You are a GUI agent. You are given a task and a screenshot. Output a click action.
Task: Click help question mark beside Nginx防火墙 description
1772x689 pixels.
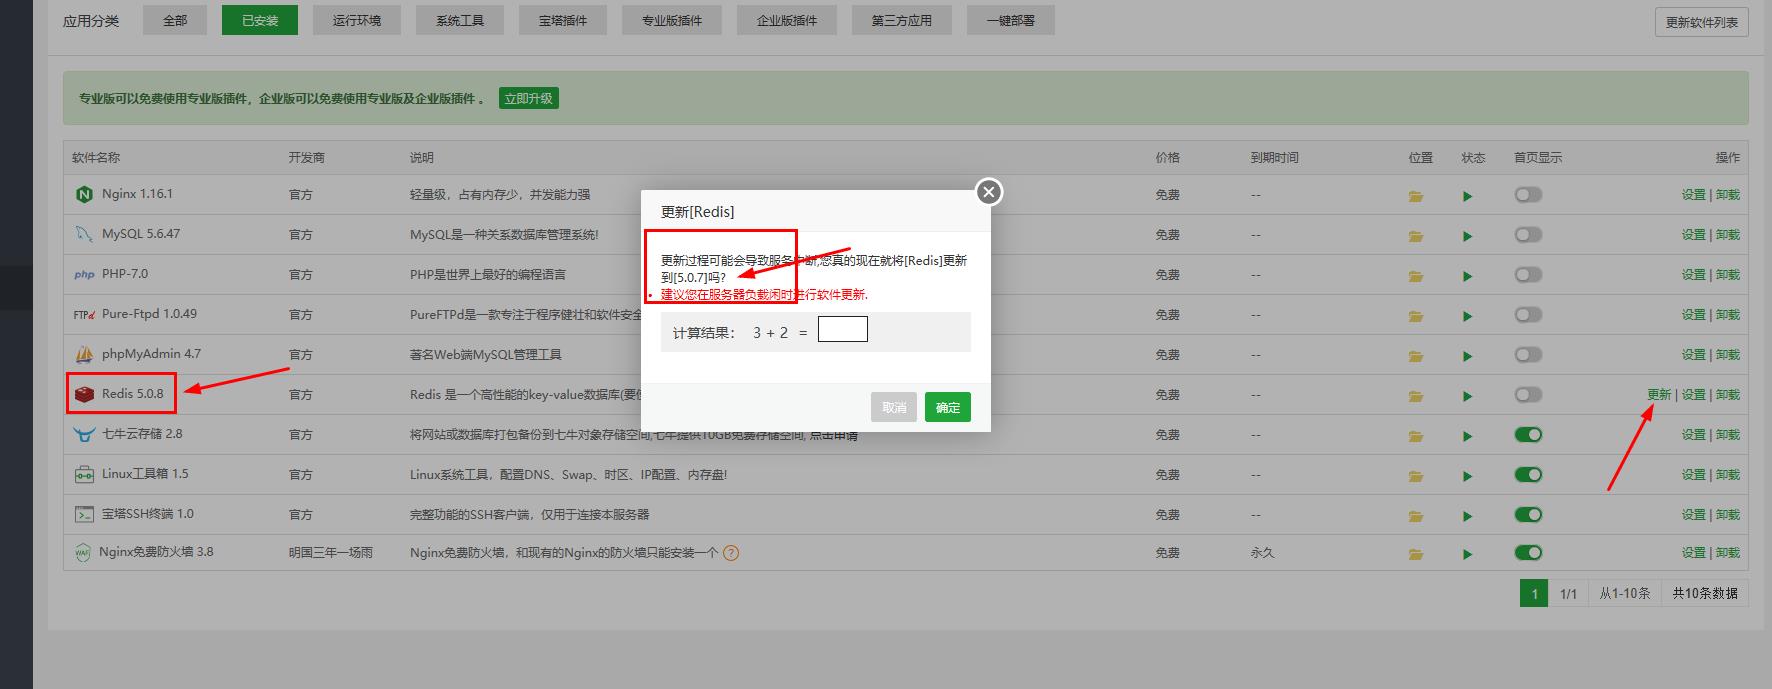click(731, 552)
